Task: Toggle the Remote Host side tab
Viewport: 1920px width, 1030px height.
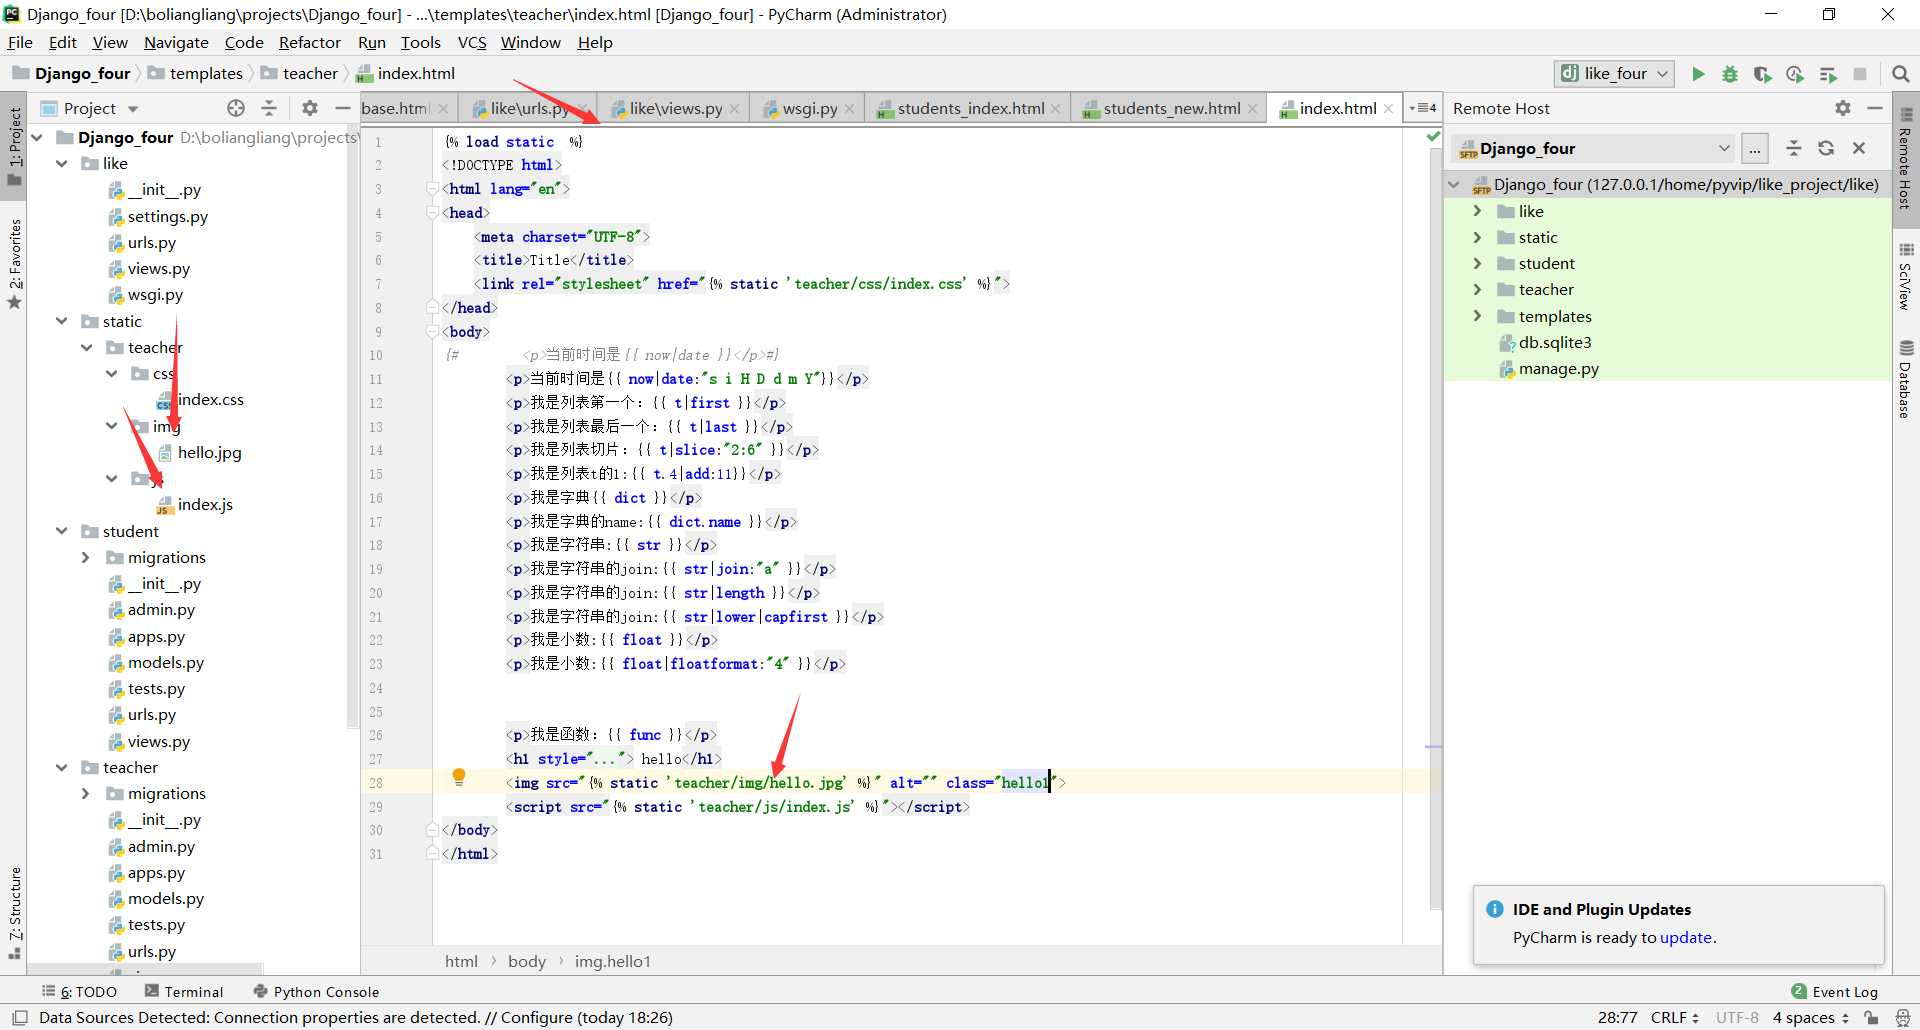Action: (1906, 160)
